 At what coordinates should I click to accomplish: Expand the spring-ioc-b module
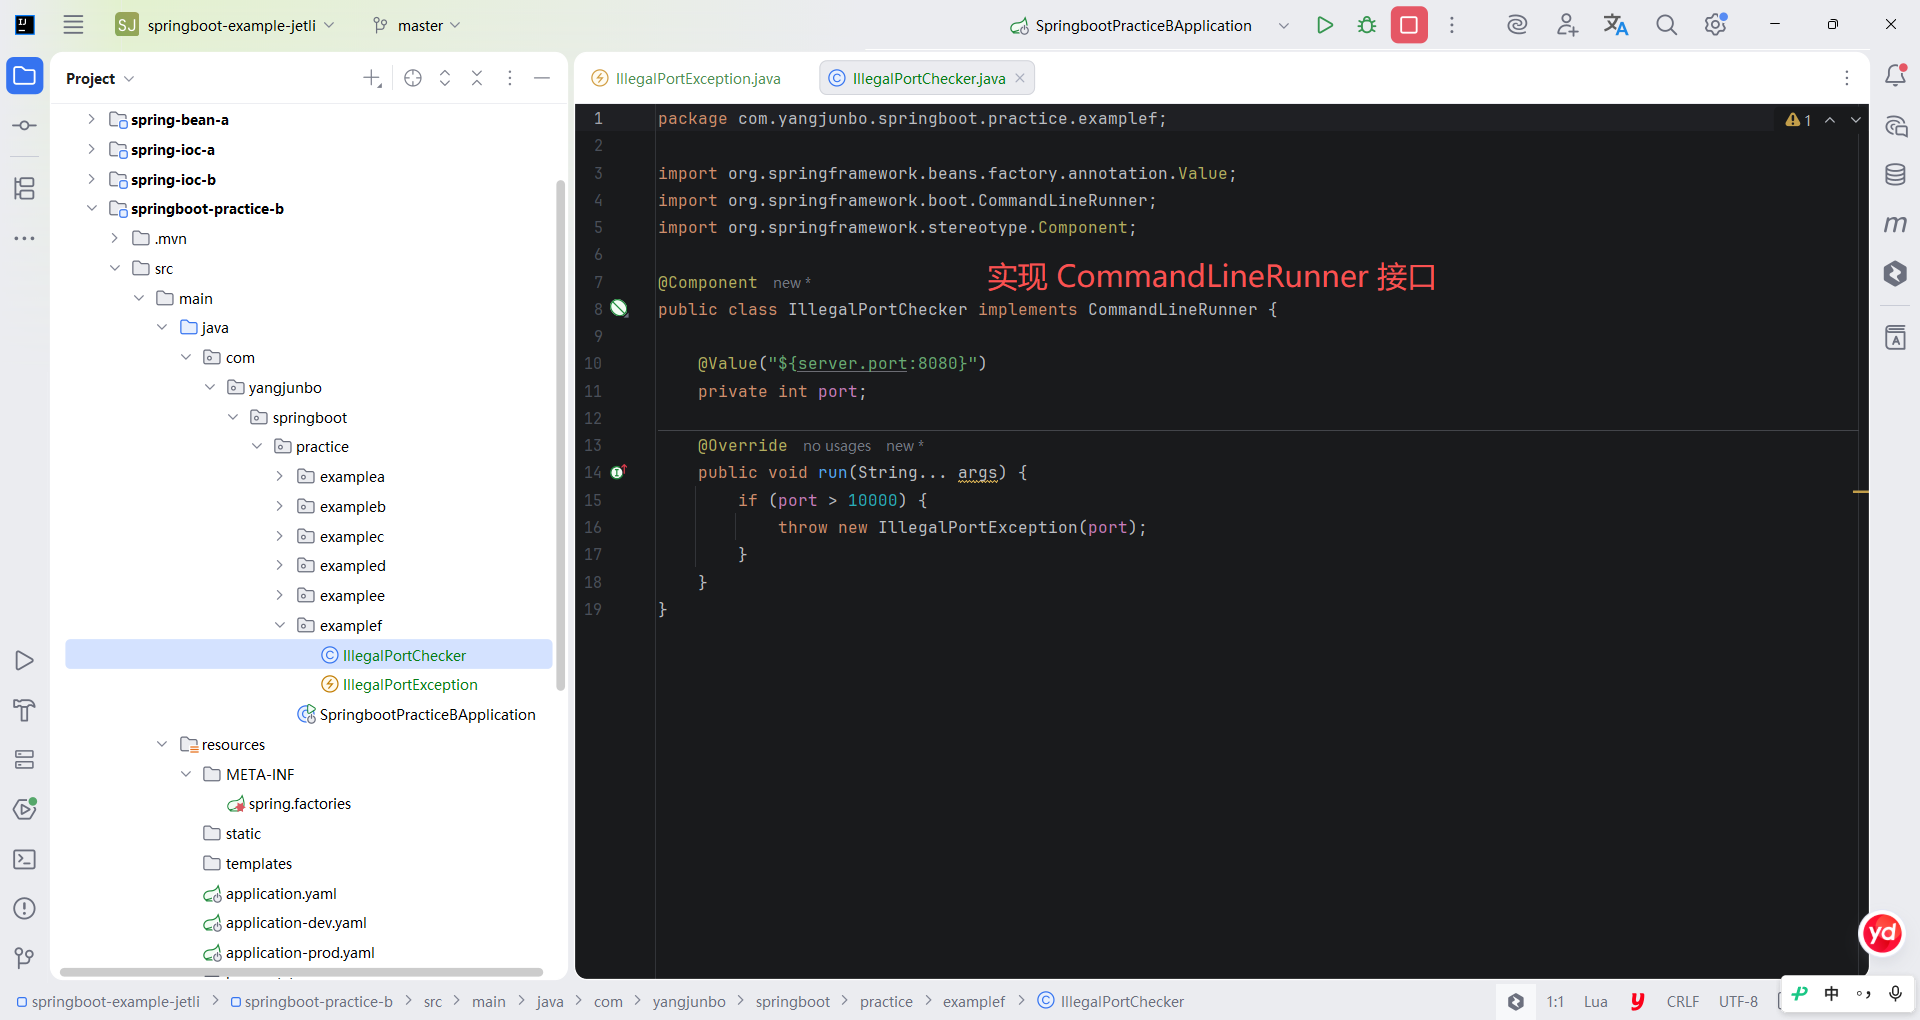[x=91, y=179]
